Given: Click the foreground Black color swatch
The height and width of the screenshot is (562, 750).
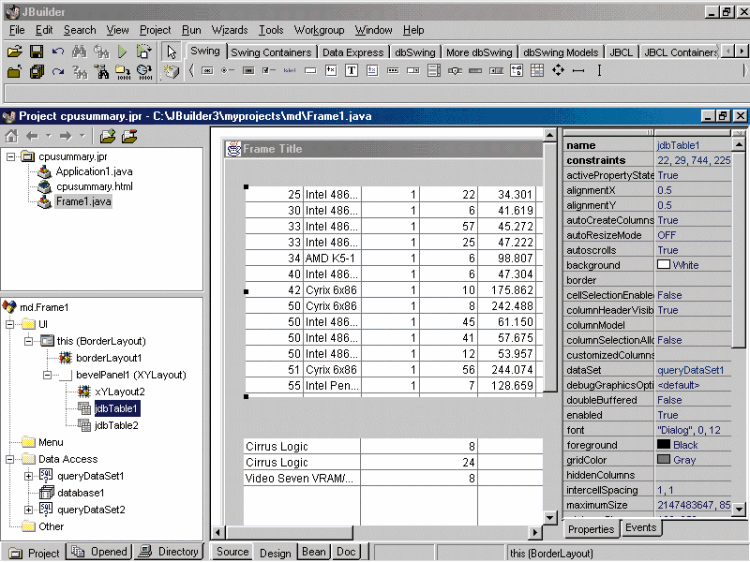Looking at the screenshot, I should click(x=663, y=444).
